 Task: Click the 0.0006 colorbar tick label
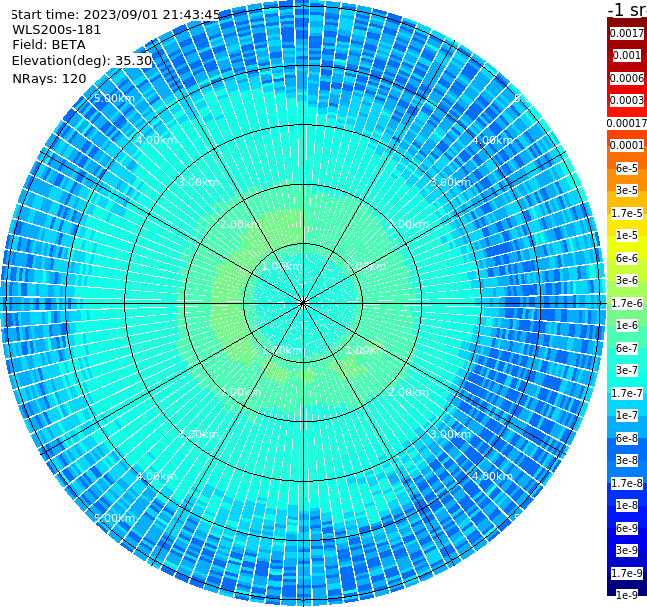[627, 78]
